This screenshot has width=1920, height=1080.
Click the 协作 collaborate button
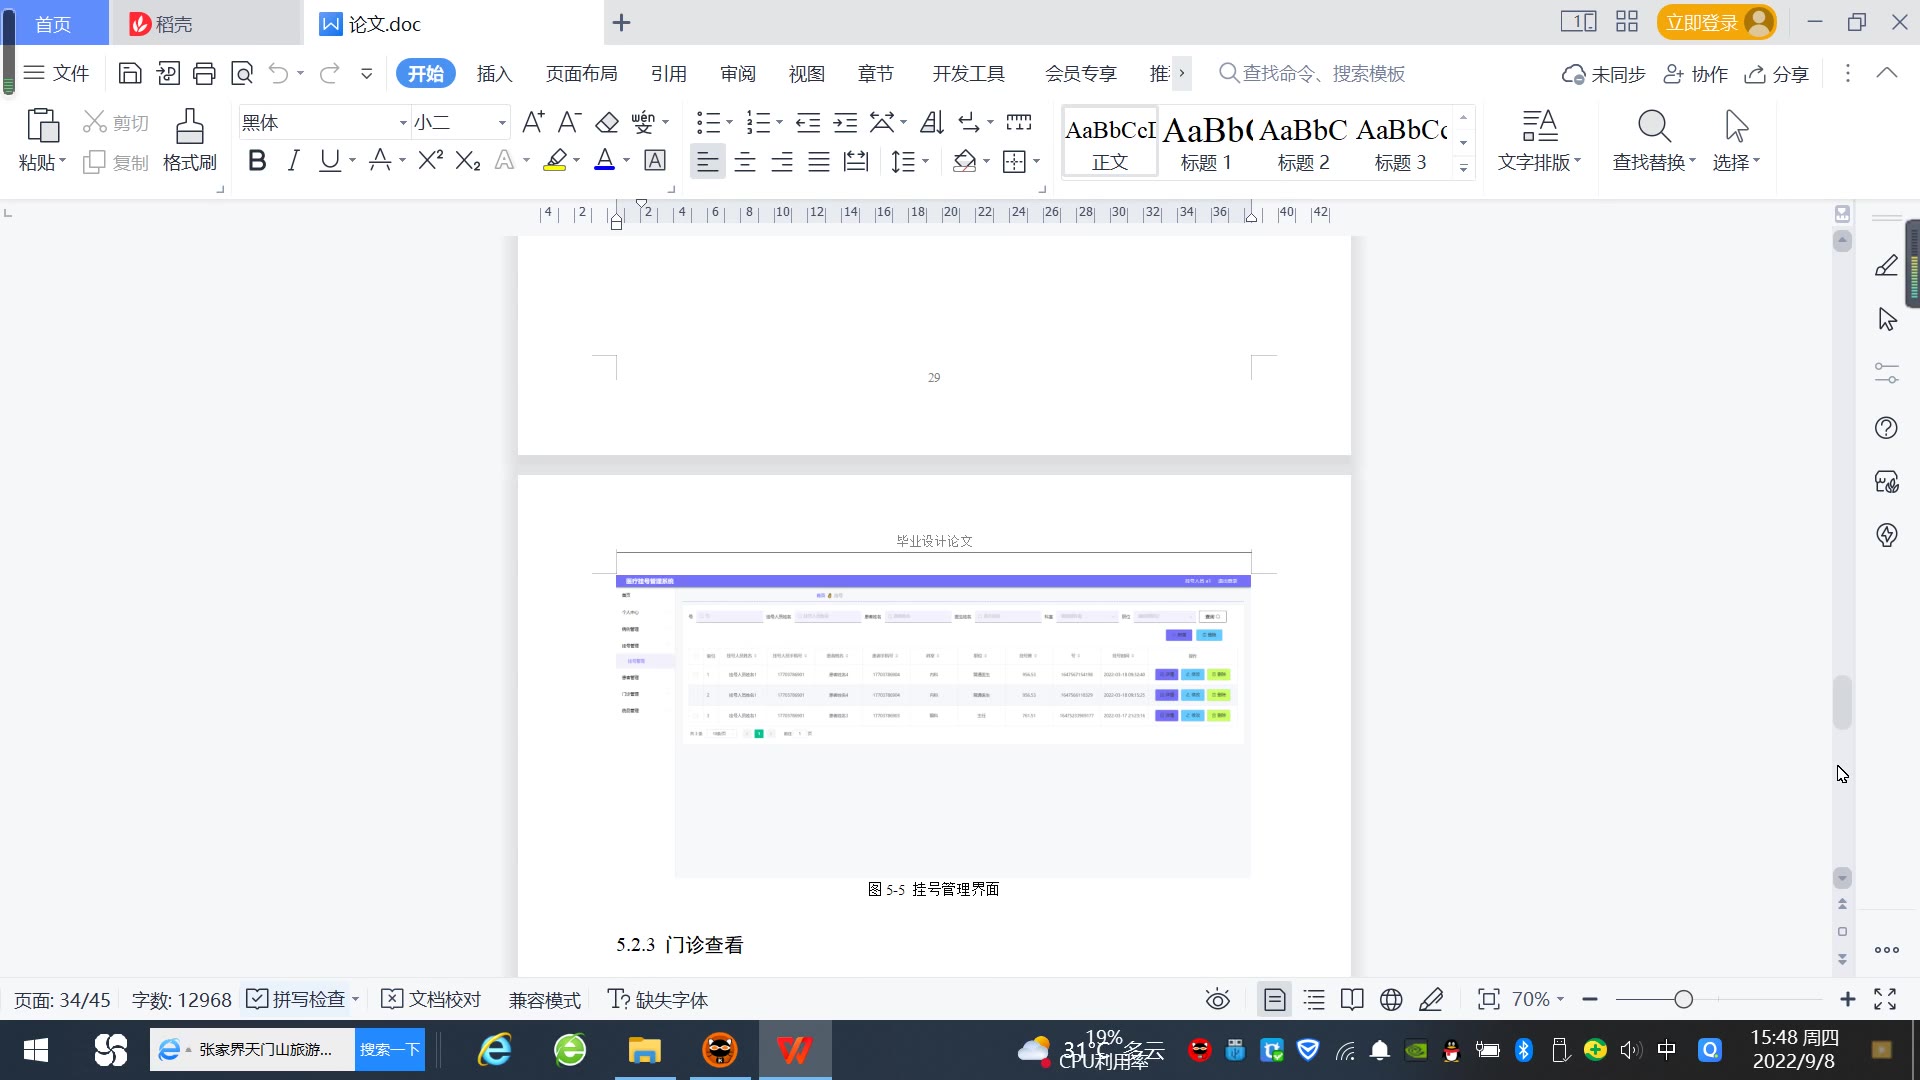(x=1696, y=73)
